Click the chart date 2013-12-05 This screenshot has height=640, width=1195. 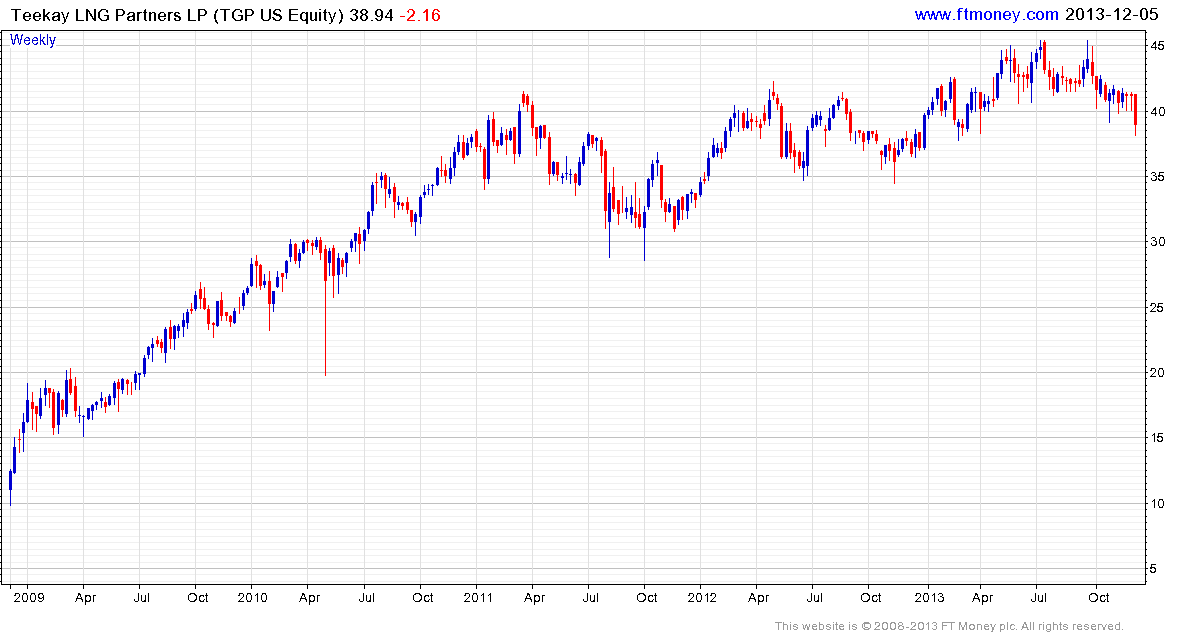click(1111, 14)
